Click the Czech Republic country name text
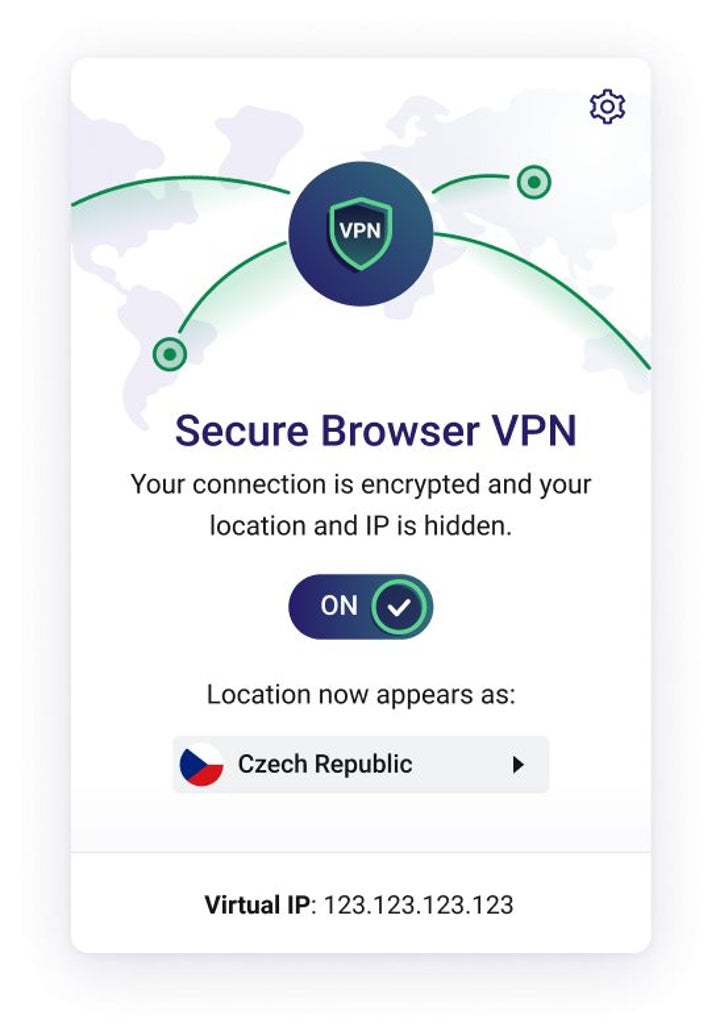The width and height of the screenshot is (720, 1036). (x=325, y=764)
